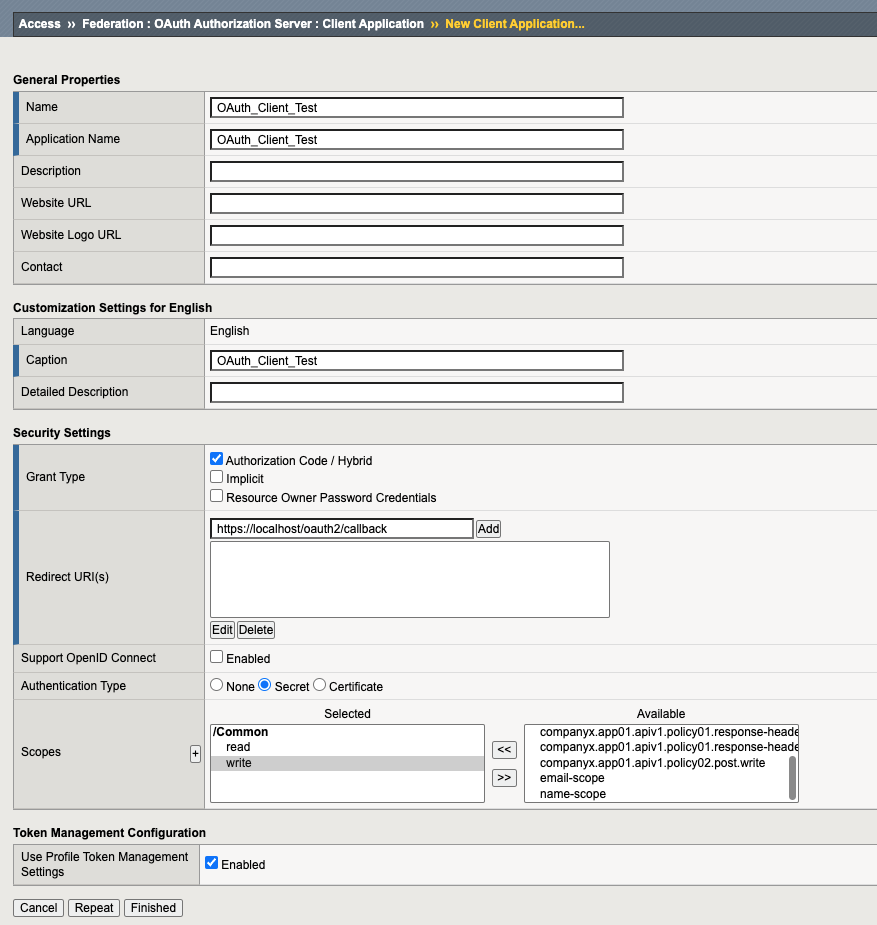Click the Available scopes scrollbar
The height and width of the screenshot is (925, 877).
click(793, 777)
